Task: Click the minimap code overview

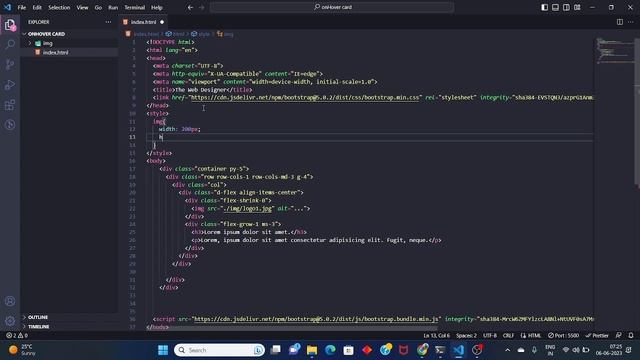Action: click(615, 51)
